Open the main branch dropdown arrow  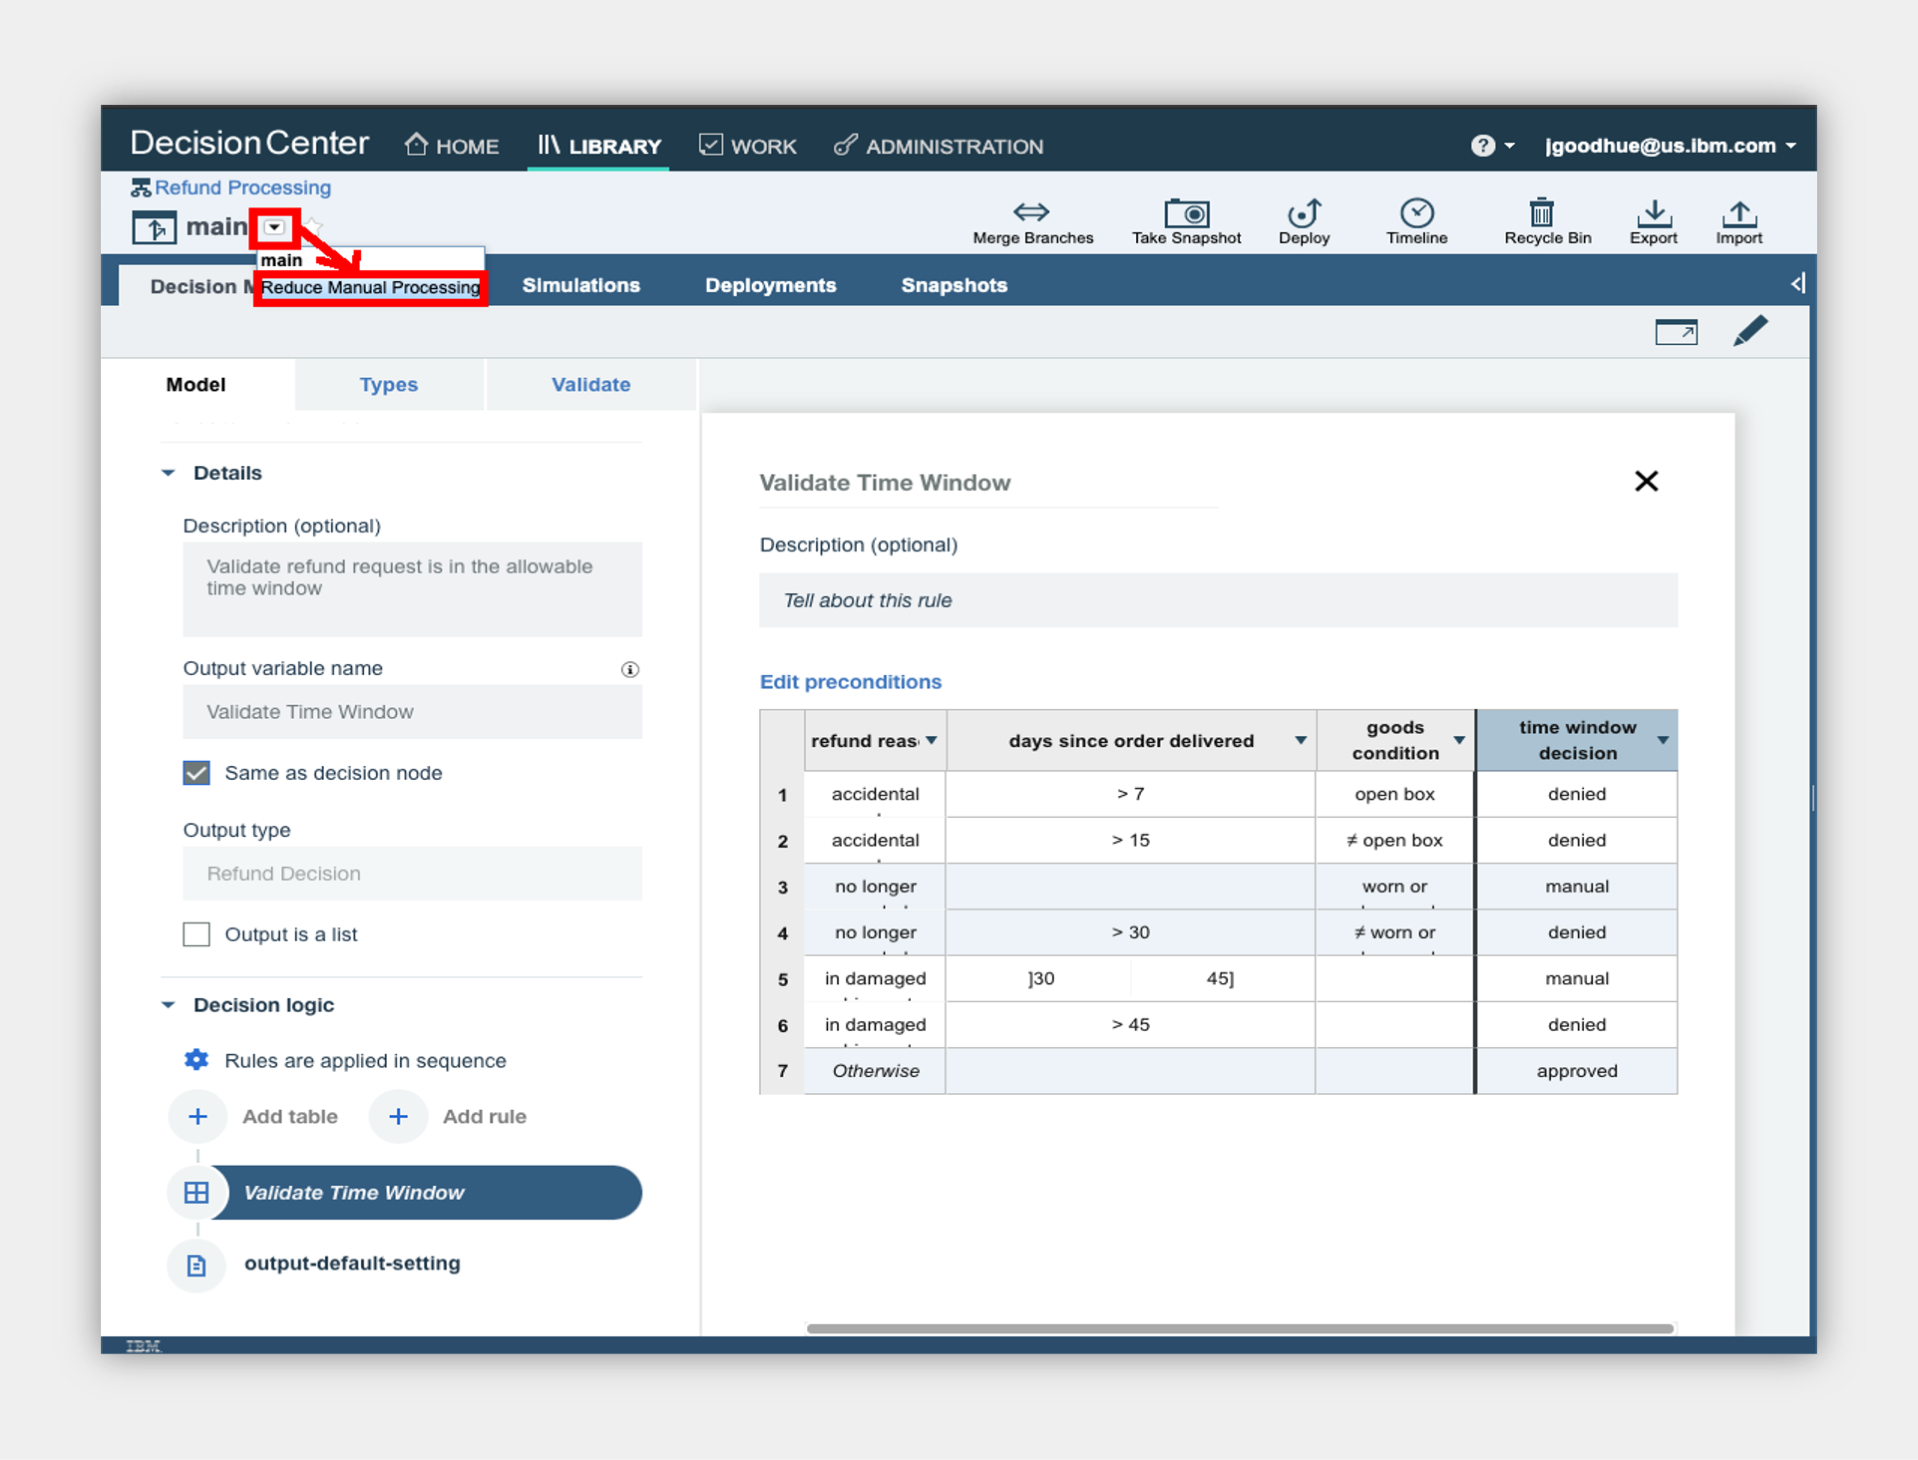coord(274,228)
